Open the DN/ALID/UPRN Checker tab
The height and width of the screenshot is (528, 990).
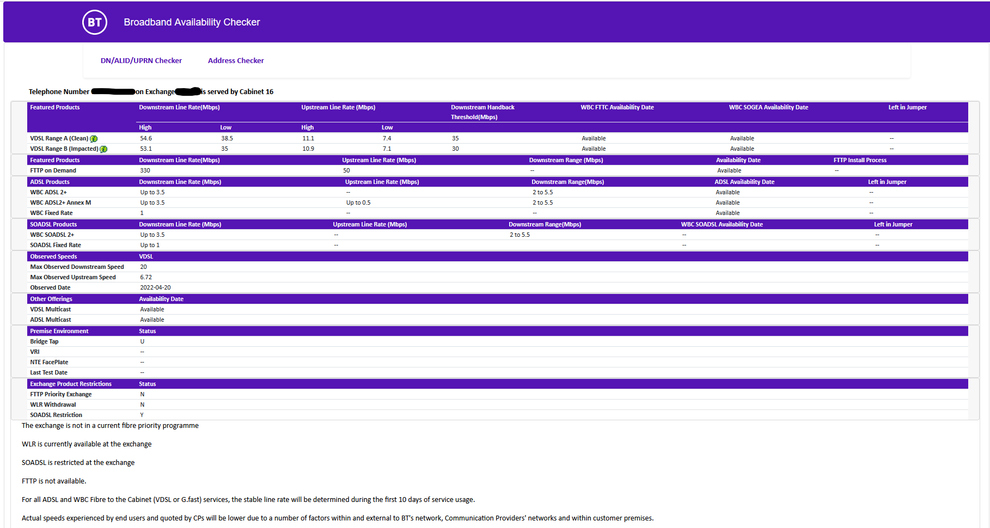[141, 61]
